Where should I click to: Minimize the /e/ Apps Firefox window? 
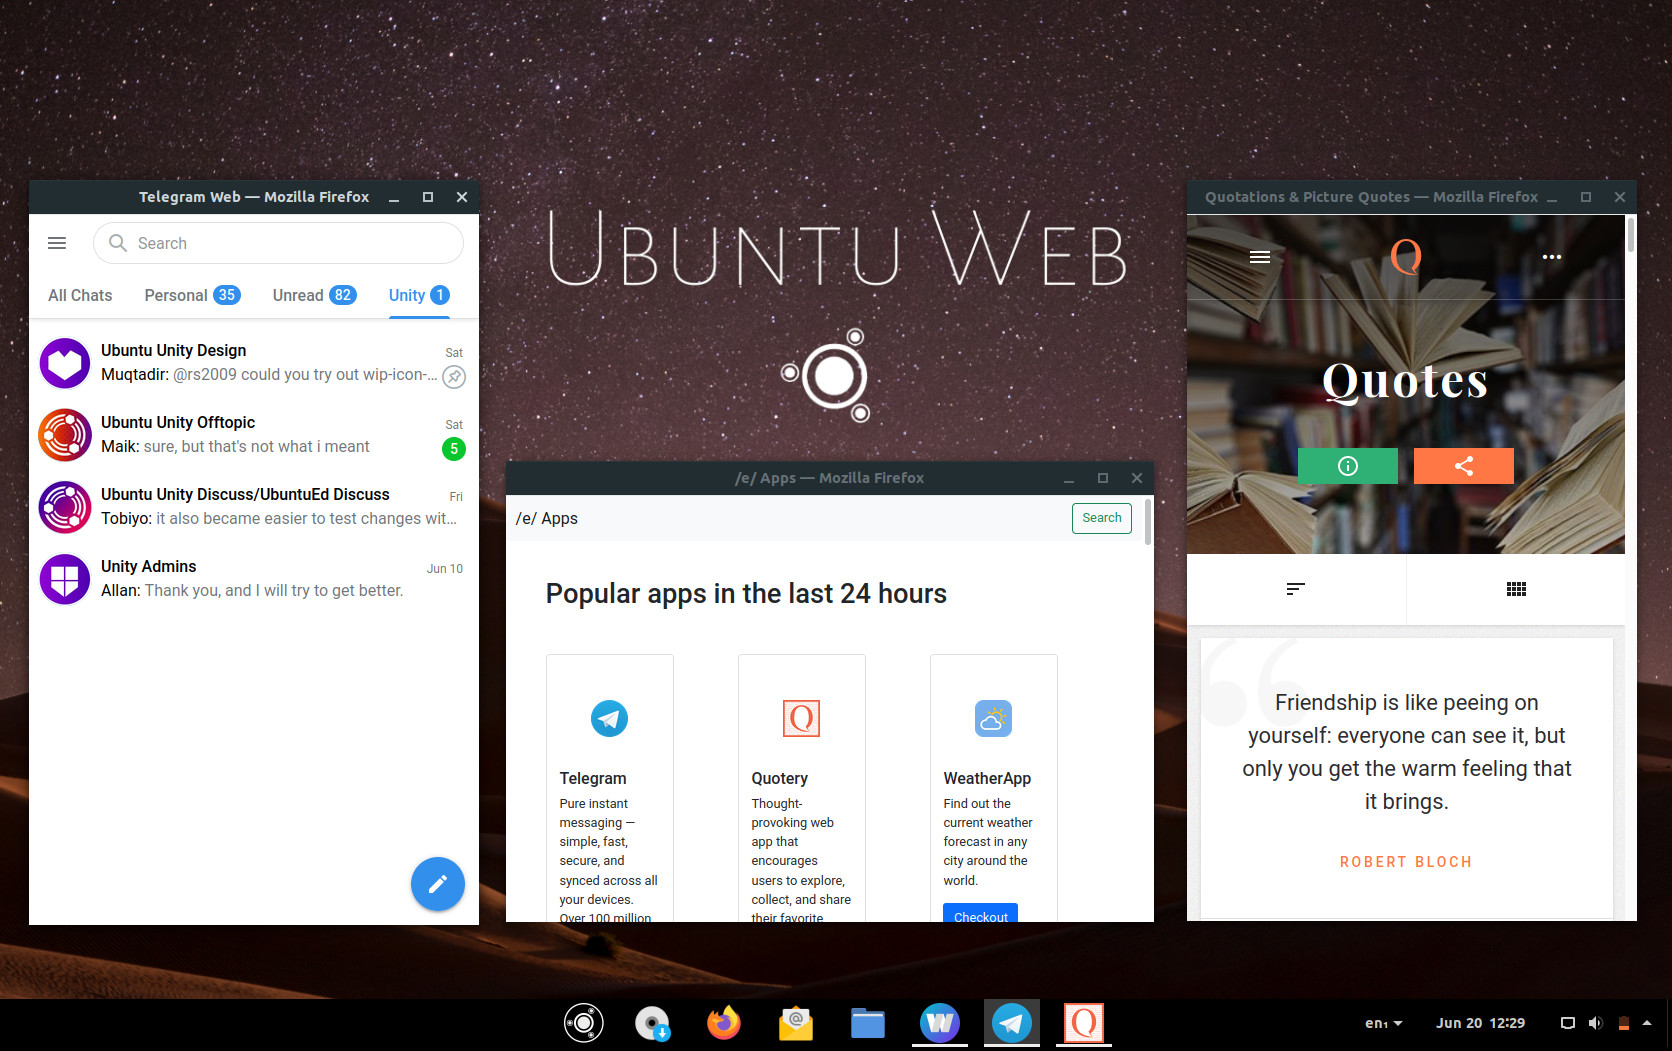tap(1069, 478)
